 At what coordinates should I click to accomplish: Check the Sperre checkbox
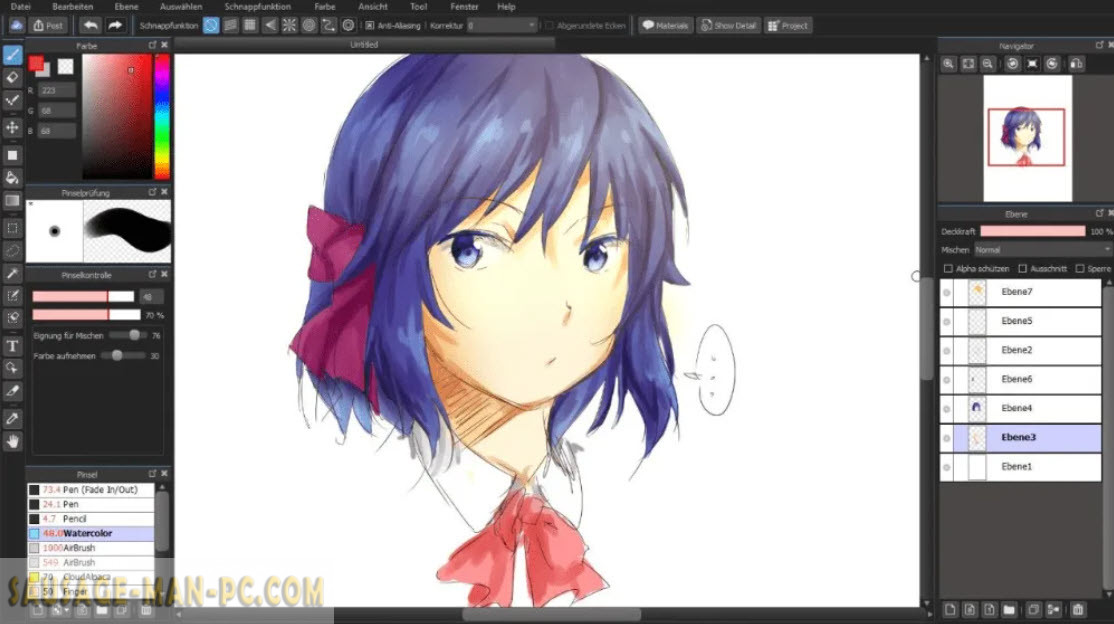[1080, 269]
